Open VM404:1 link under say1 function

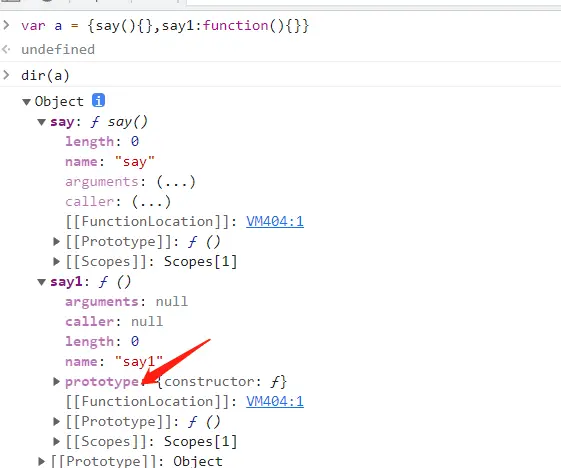coord(275,401)
